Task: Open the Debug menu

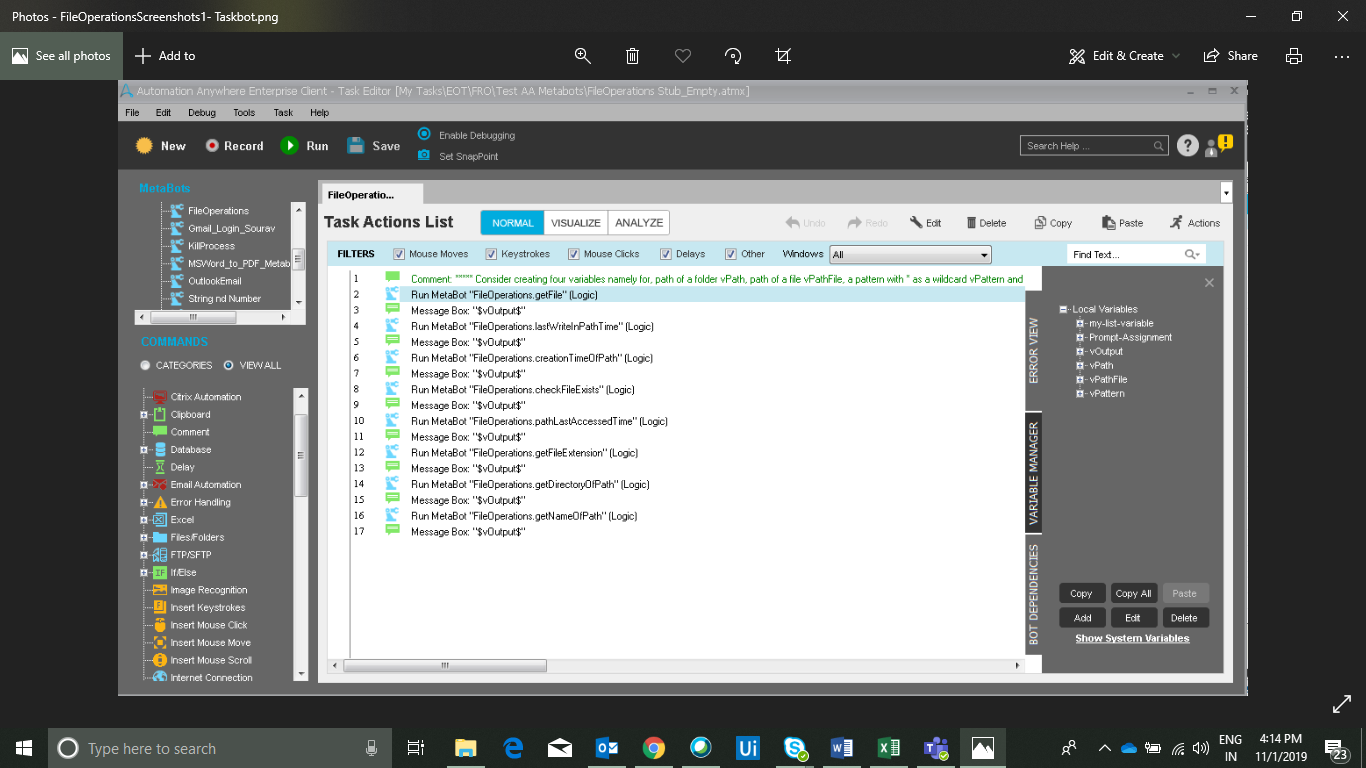Action: [x=201, y=113]
